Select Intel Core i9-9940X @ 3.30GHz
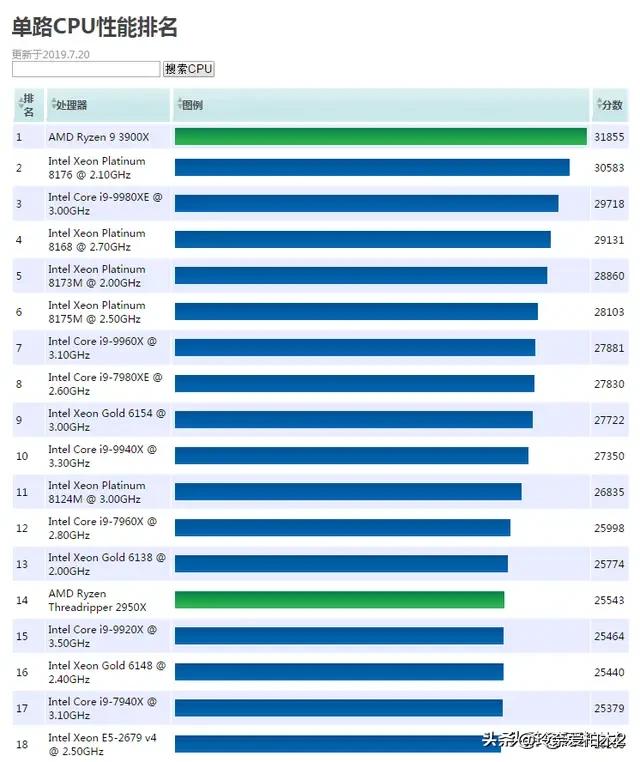This screenshot has height=762, width=640. [x=103, y=455]
